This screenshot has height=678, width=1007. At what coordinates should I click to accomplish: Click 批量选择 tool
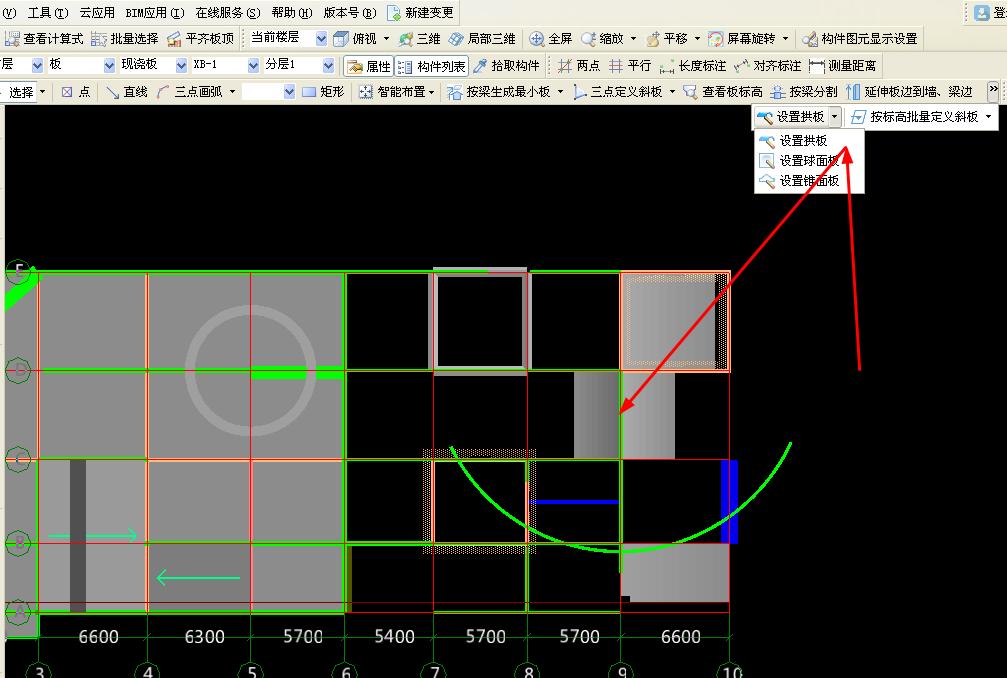coord(125,39)
